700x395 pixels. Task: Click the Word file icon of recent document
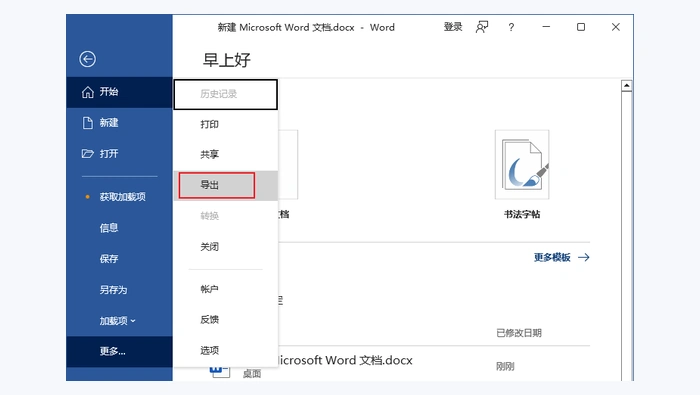[x=220, y=372]
